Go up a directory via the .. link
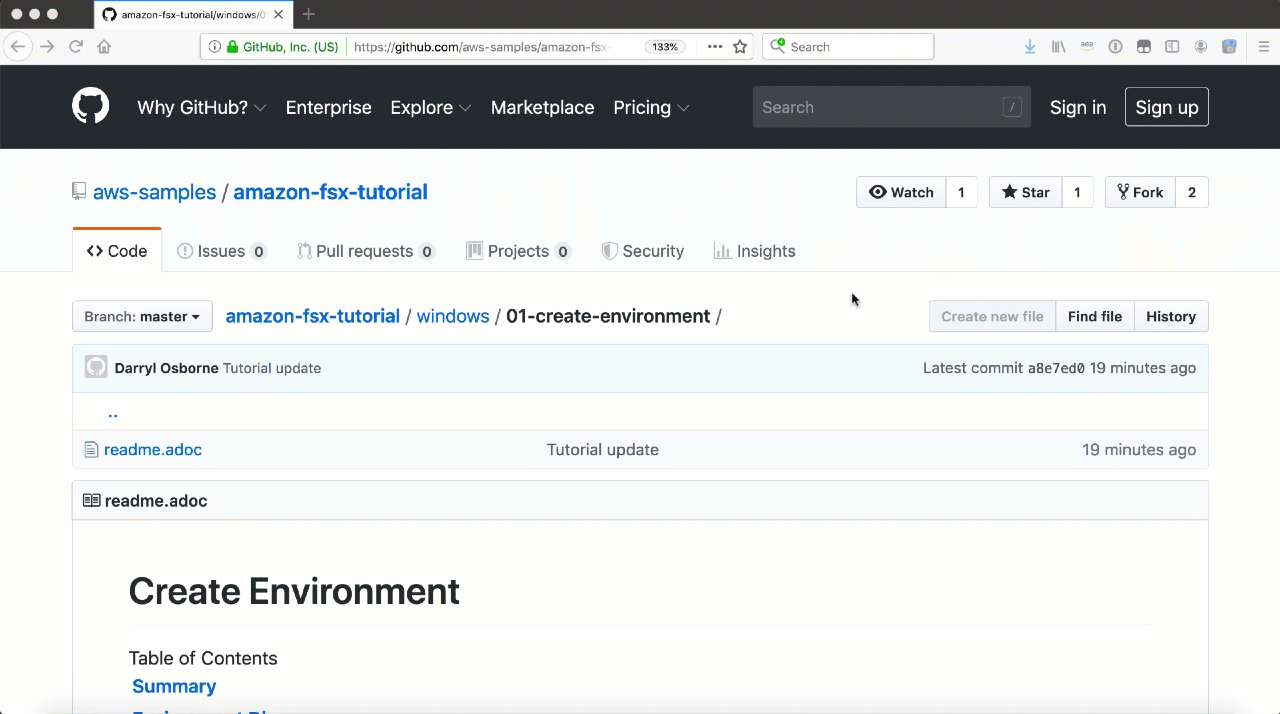This screenshot has height=714, width=1280. click(x=113, y=412)
